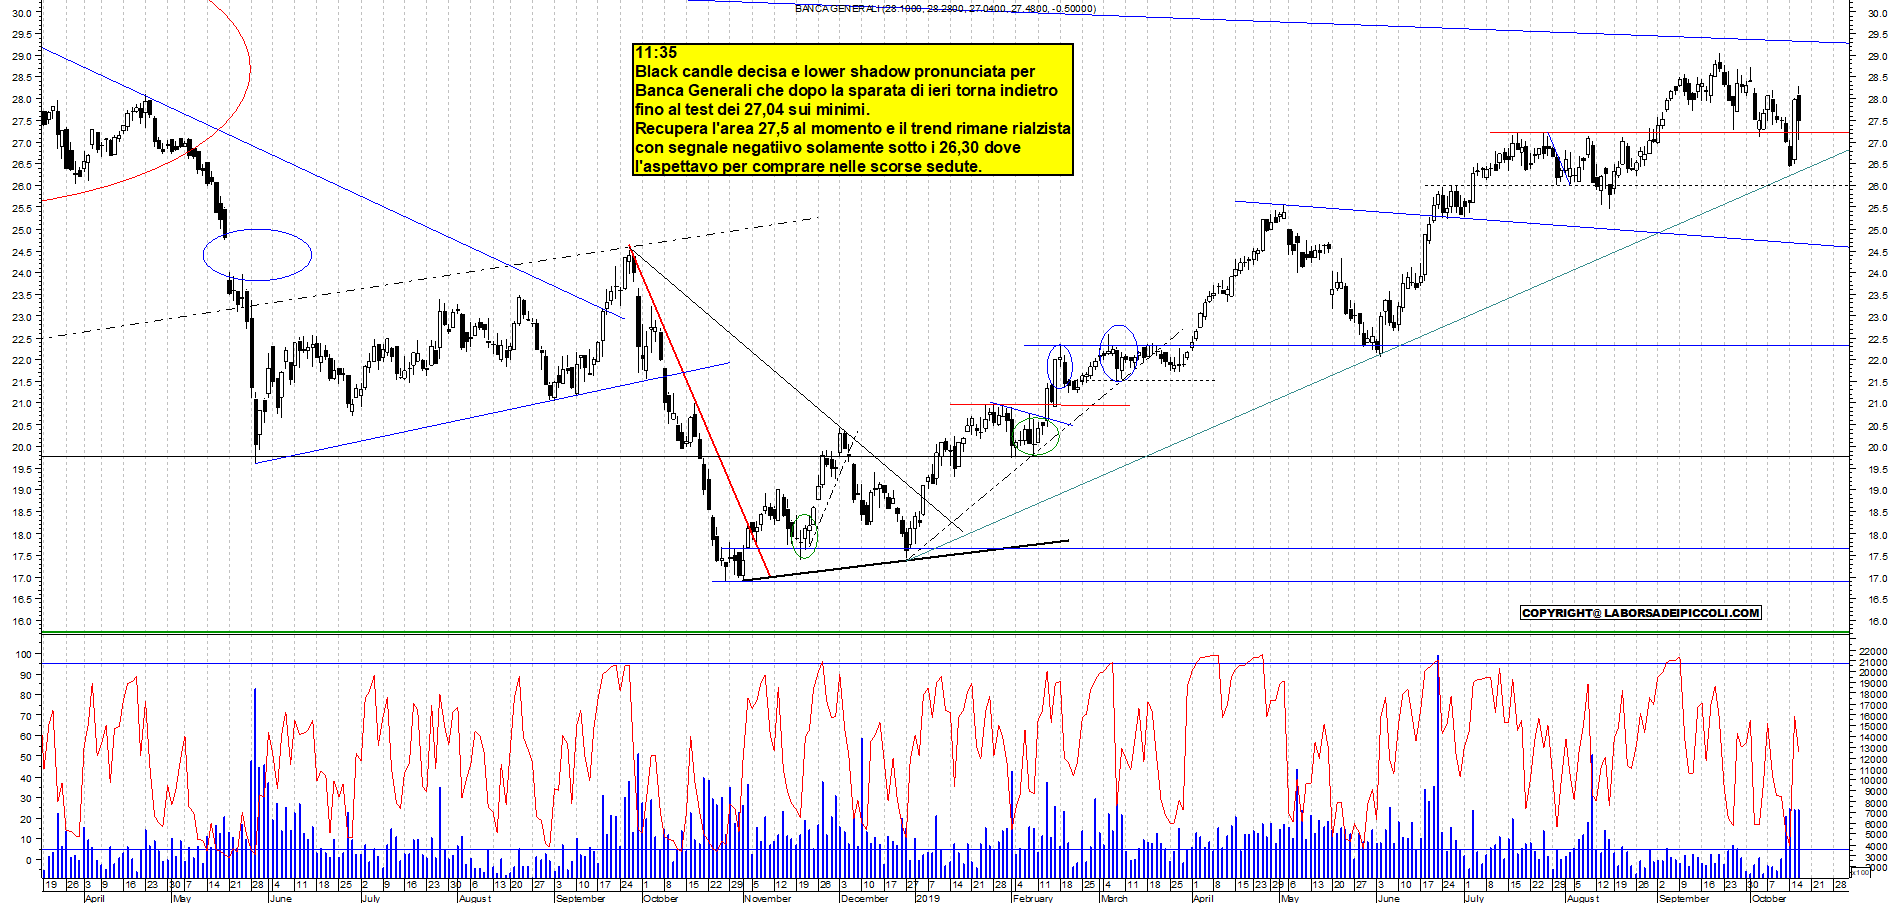
Task: Click the December month label on the time axis
Action: [x=864, y=898]
